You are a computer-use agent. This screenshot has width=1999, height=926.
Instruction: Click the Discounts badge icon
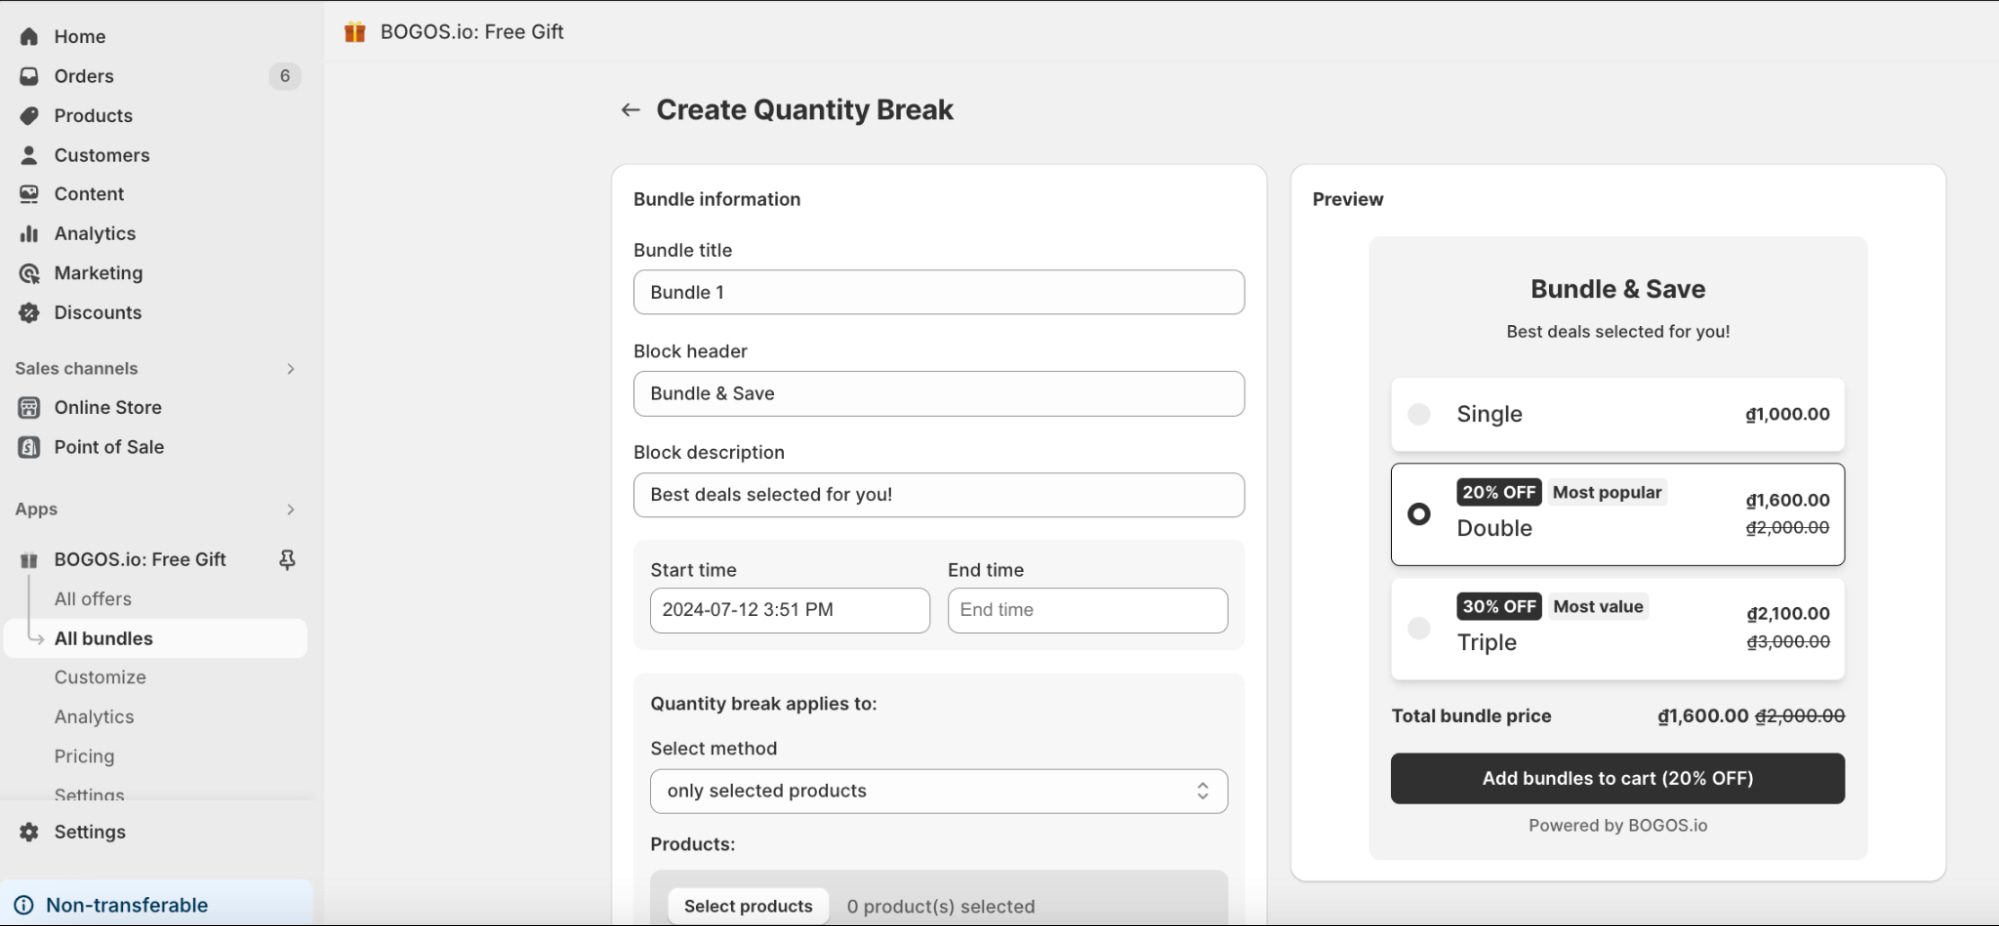click(29, 313)
